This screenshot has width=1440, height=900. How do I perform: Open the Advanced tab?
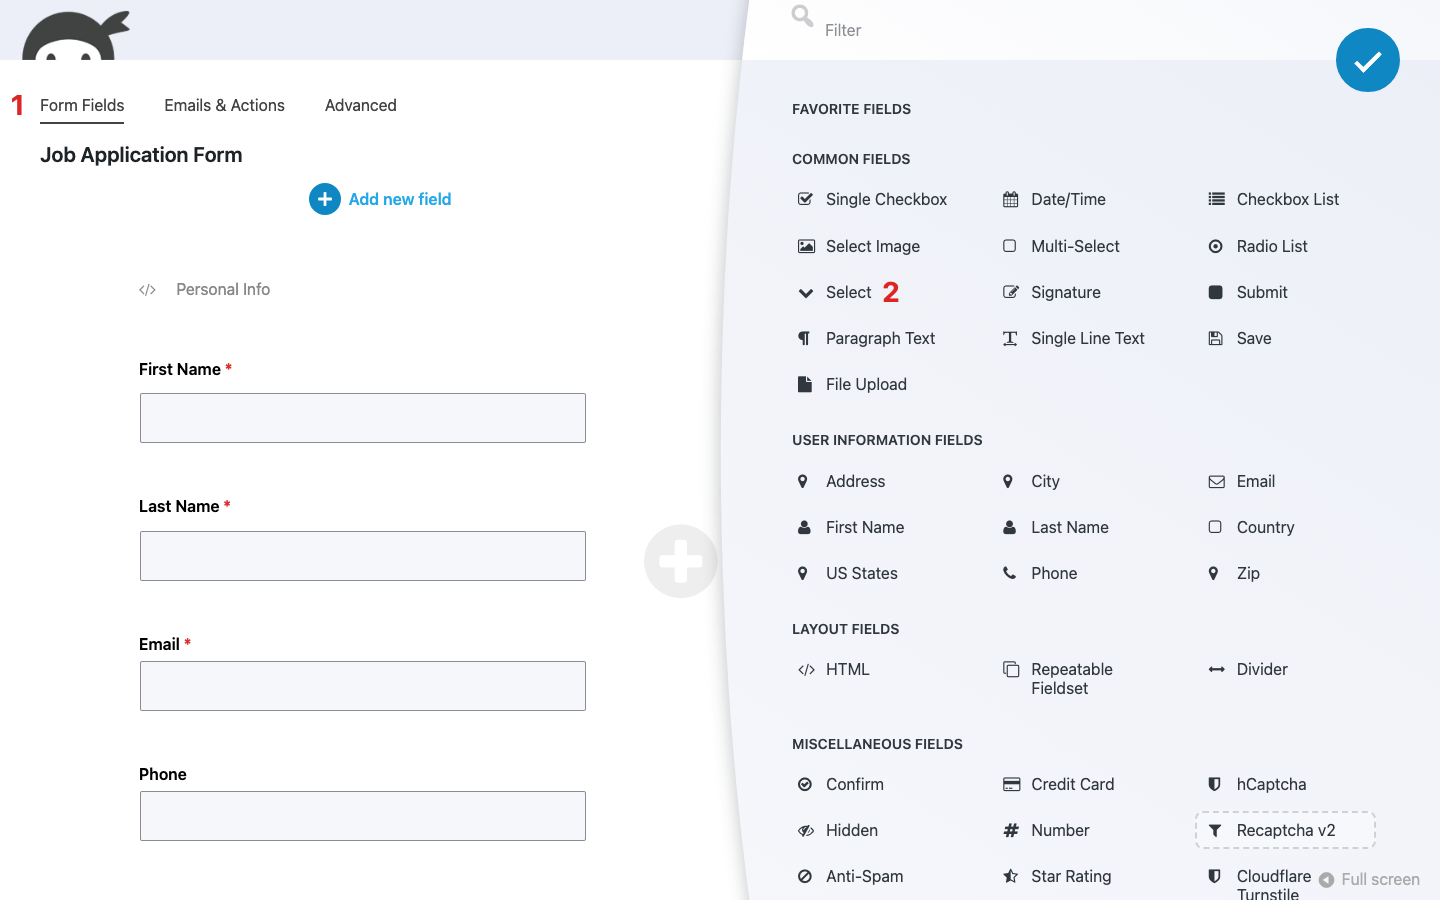(x=360, y=105)
